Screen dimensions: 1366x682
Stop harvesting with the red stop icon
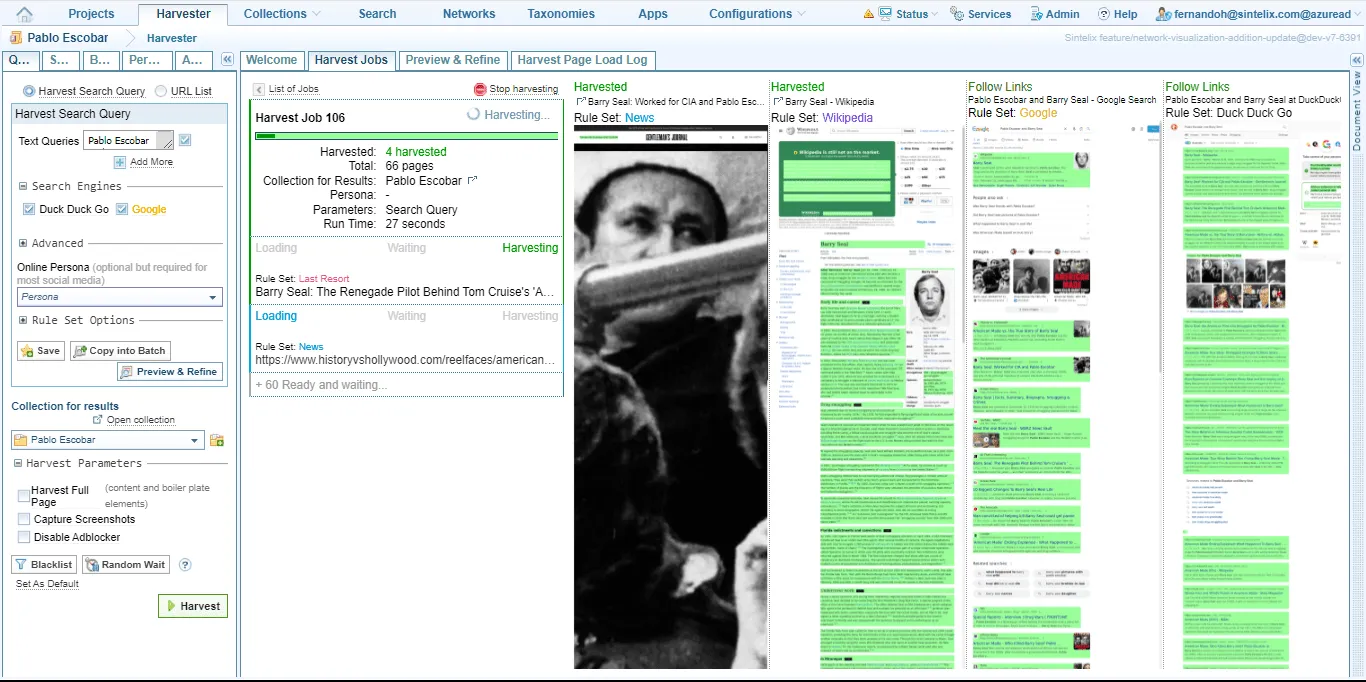(480, 89)
